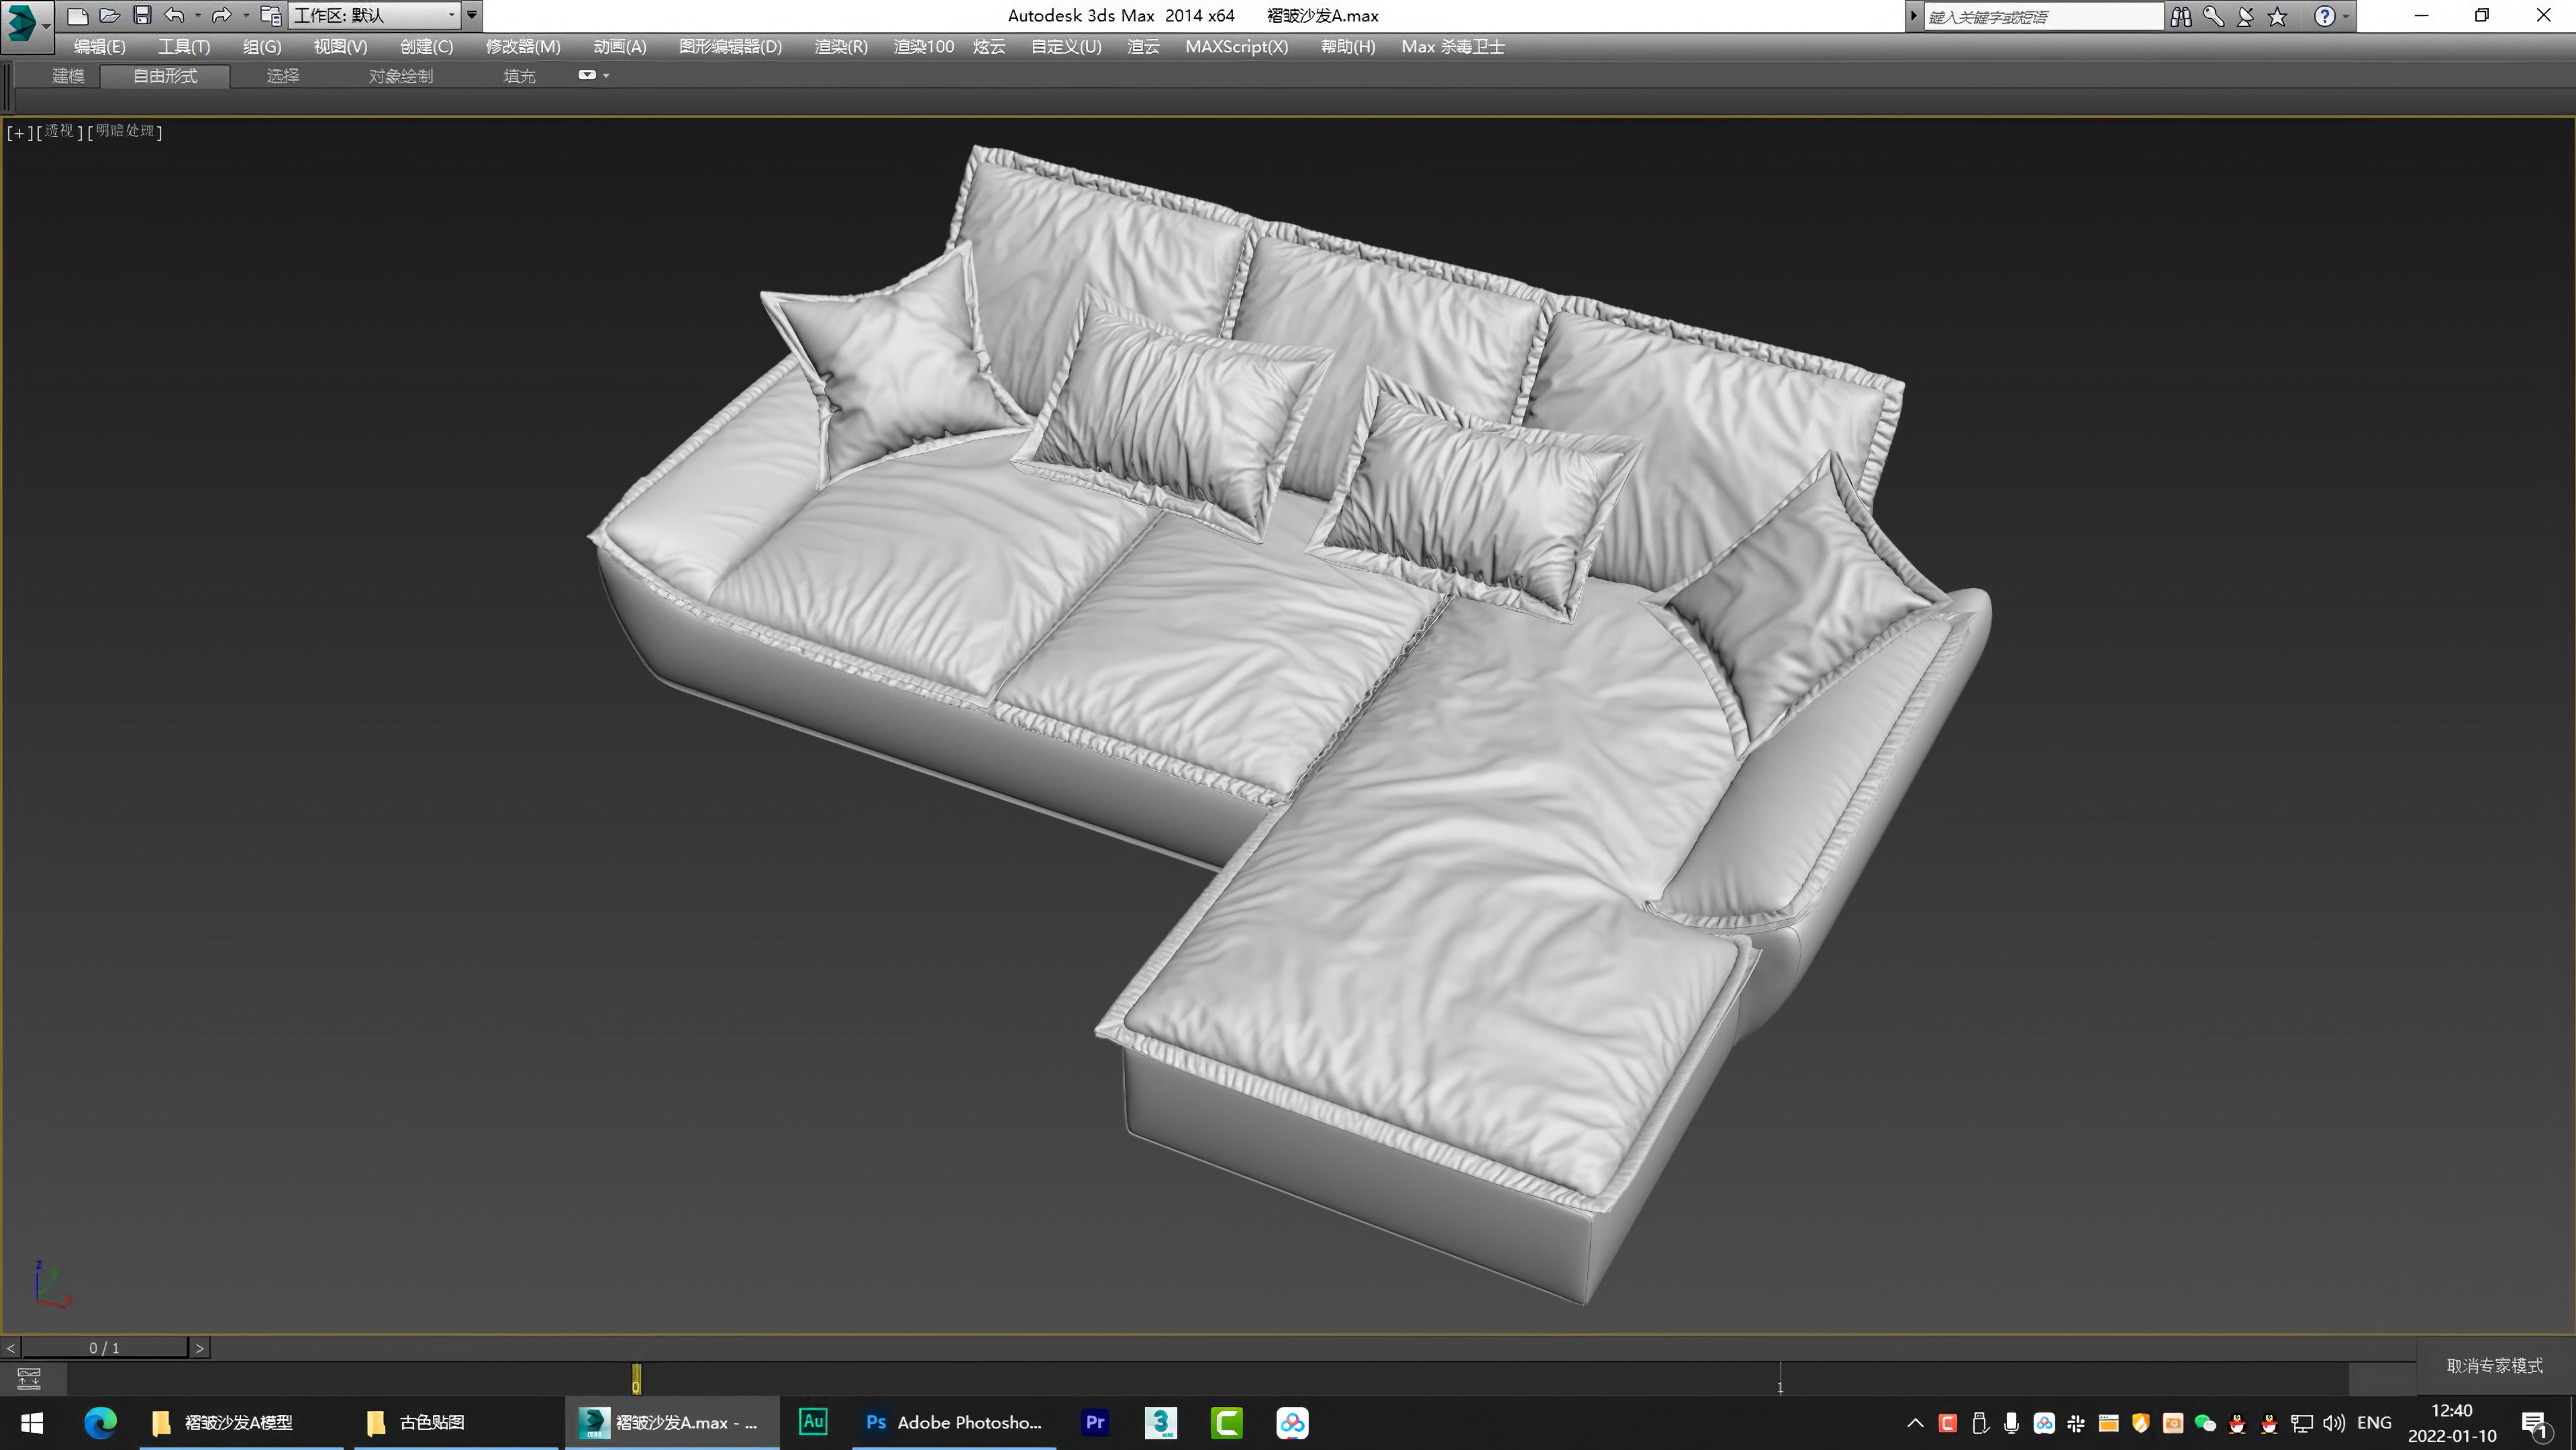
Task: Open the 工作区: 默认 workspace dropdown
Action: tap(370, 15)
